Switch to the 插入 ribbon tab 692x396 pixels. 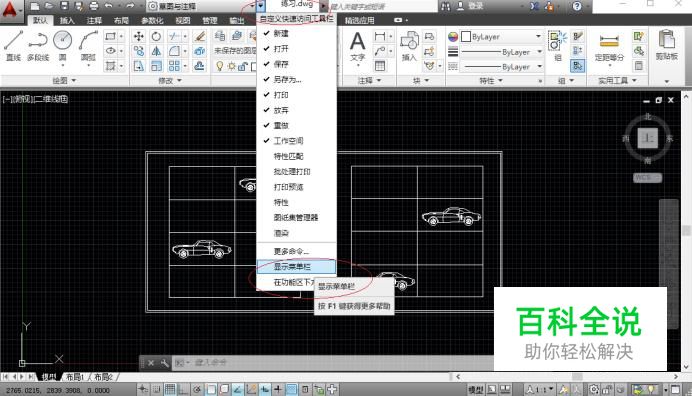pyautogui.click(x=67, y=20)
